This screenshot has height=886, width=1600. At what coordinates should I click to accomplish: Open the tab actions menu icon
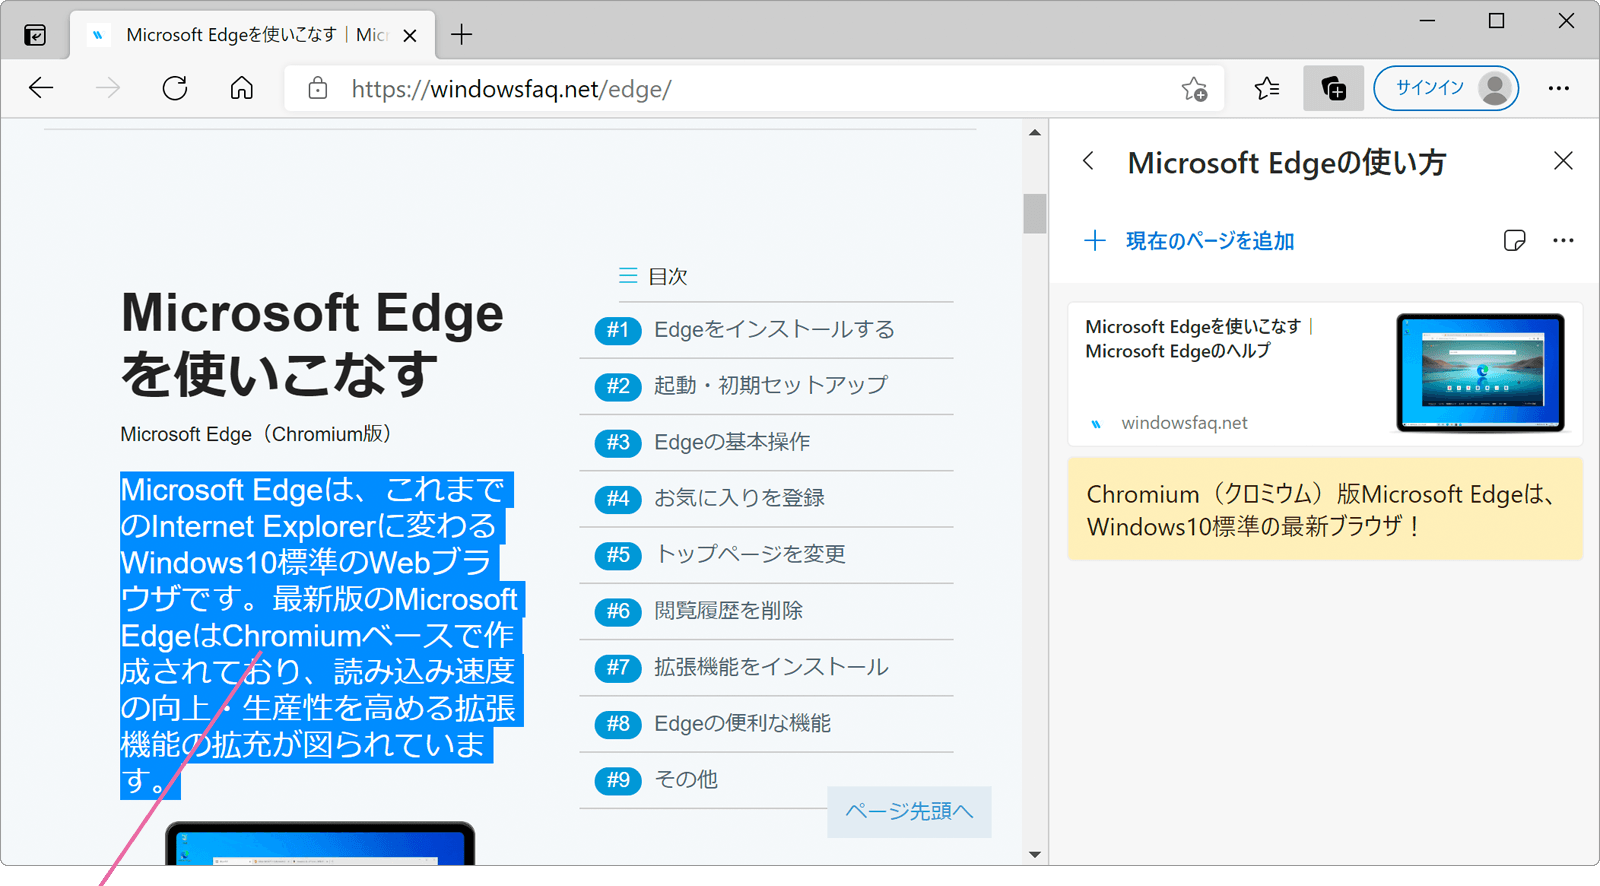pyautogui.click(x=35, y=36)
